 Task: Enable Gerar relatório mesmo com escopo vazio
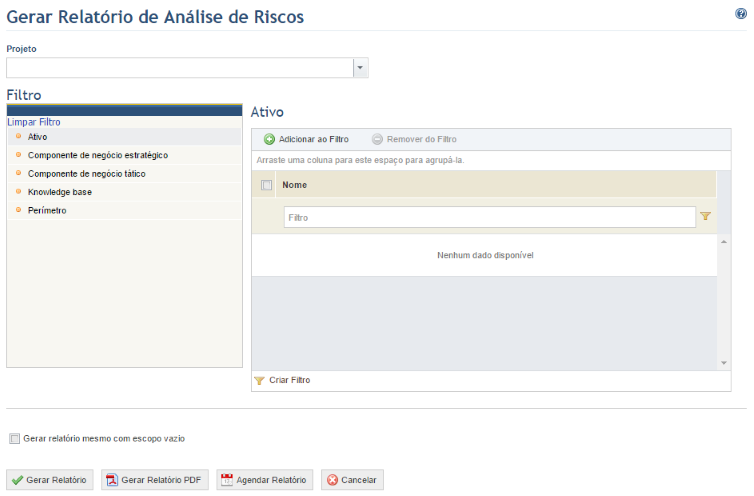pos(15,439)
